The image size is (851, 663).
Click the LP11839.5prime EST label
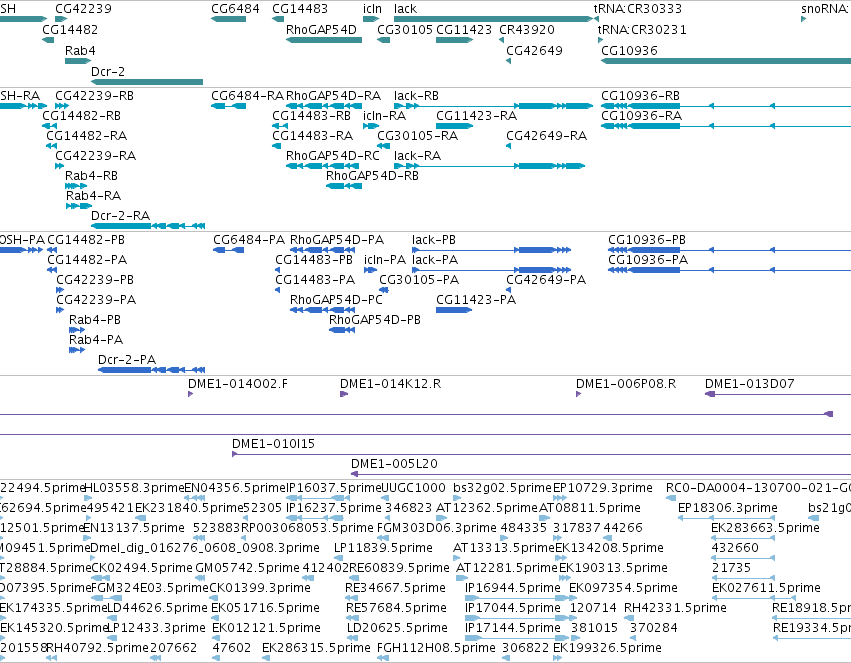pyautogui.click(x=383, y=547)
